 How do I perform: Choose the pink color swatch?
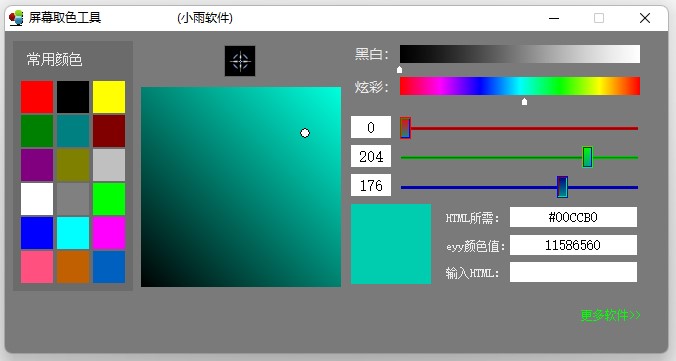(x=37, y=267)
